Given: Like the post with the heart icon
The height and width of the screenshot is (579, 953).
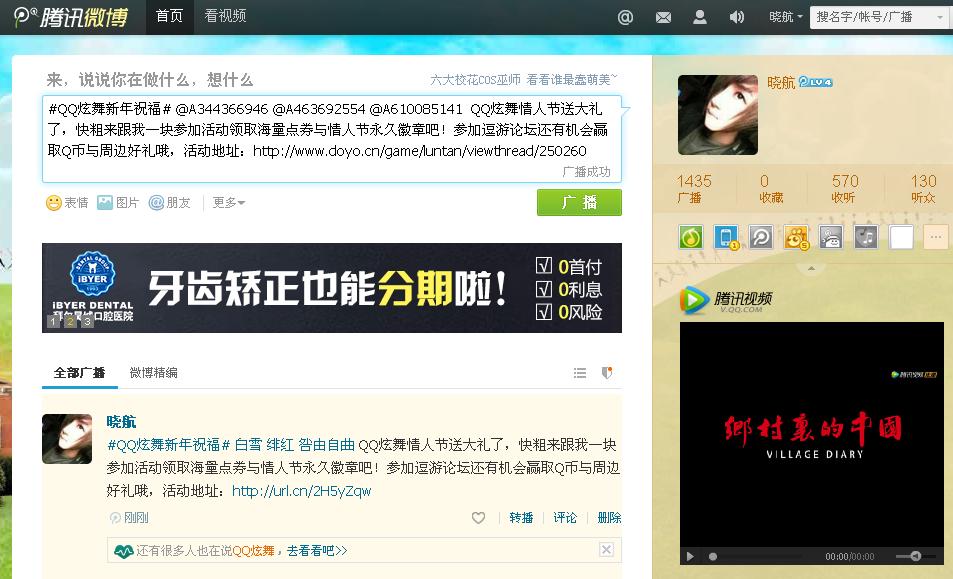Looking at the screenshot, I should [x=478, y=518].
